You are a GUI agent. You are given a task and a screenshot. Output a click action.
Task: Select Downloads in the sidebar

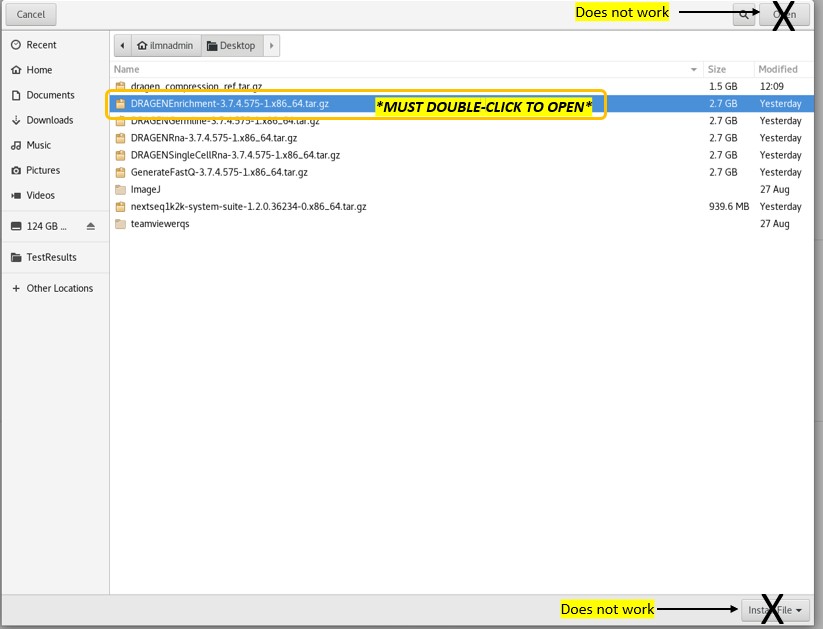click(x=50, y=120)
